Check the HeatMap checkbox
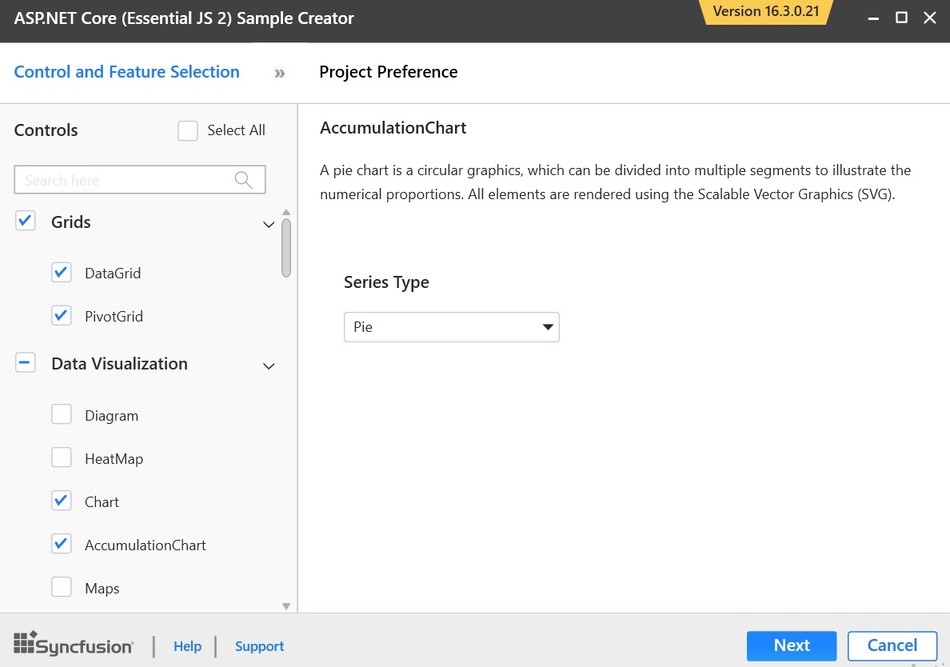 [61, 457]
